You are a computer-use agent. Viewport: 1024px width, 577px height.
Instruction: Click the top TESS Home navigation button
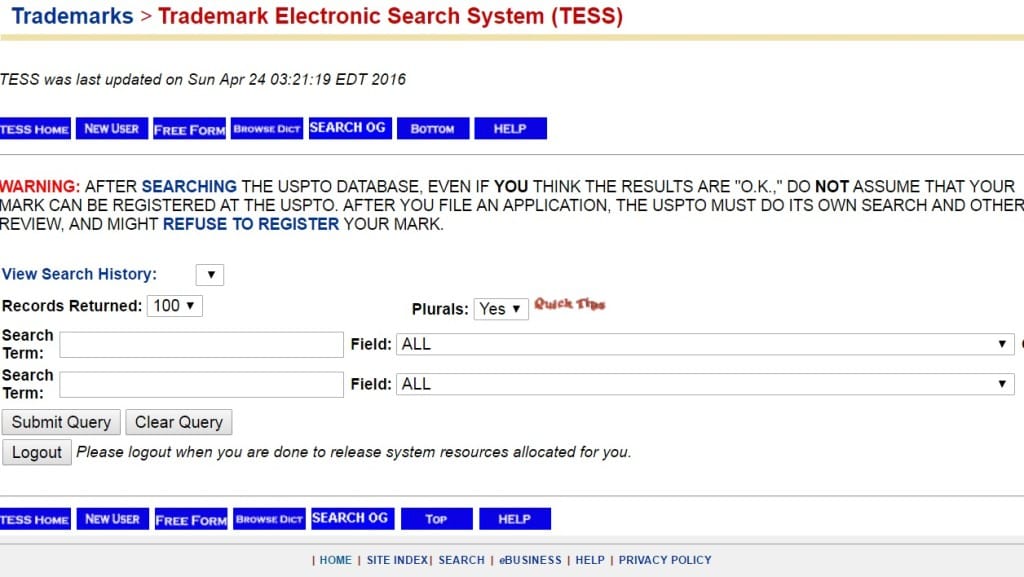tap(35, 129)
